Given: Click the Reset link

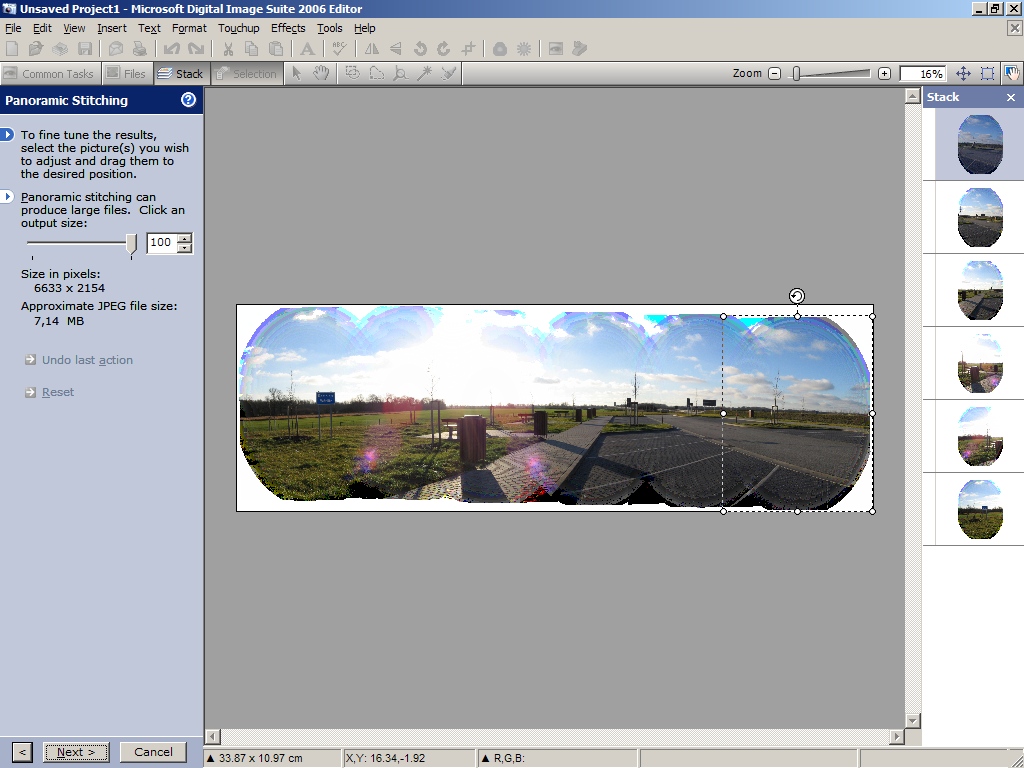Looking at the screenshot, I should click(x=57, y=392).
